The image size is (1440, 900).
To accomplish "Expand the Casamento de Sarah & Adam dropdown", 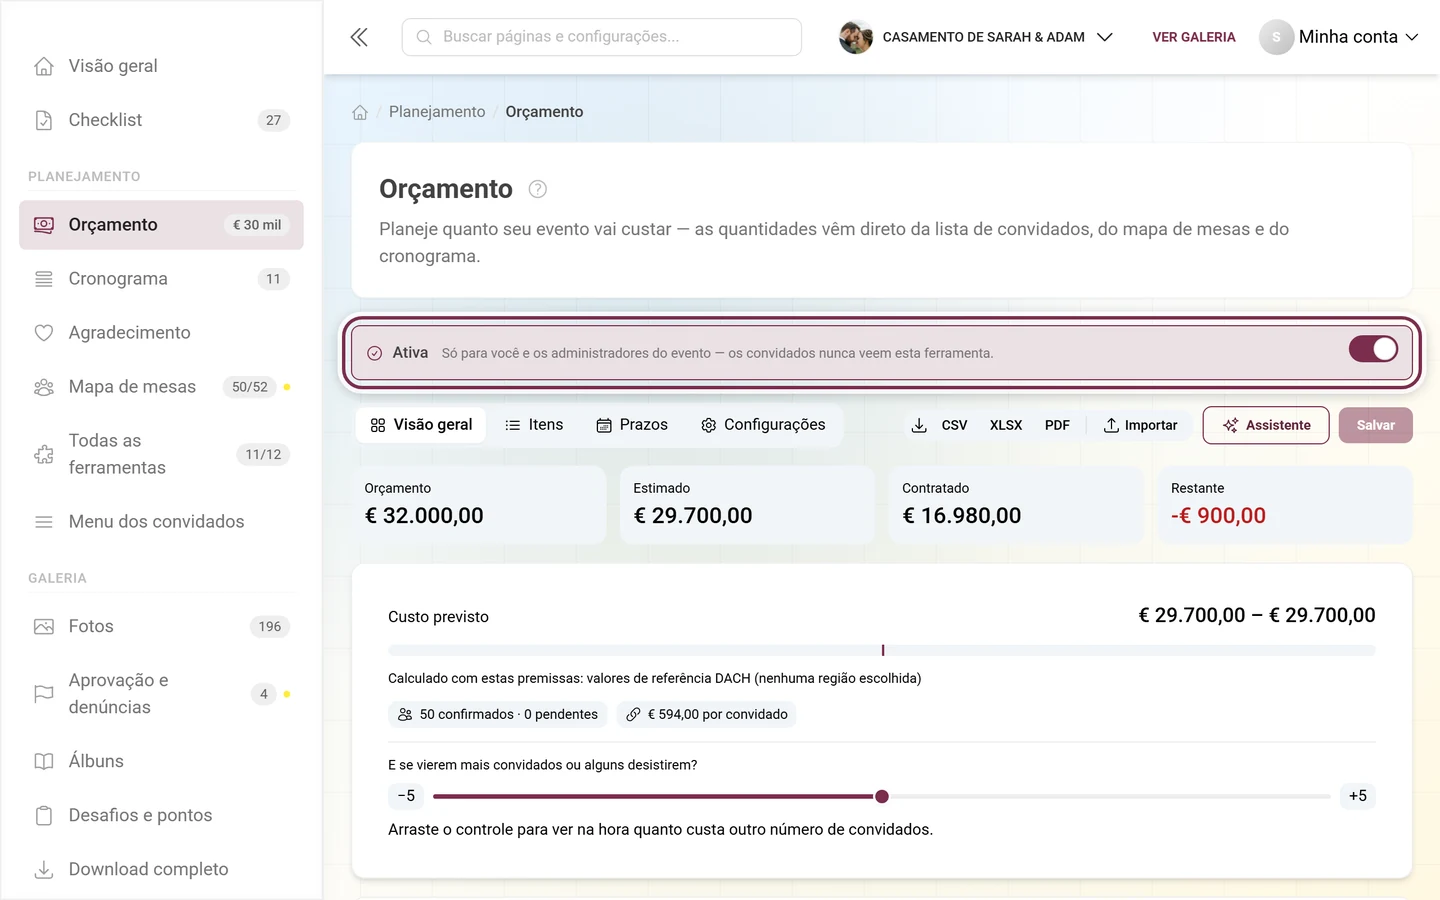I will pyautogui.click(x=976, y=37).
